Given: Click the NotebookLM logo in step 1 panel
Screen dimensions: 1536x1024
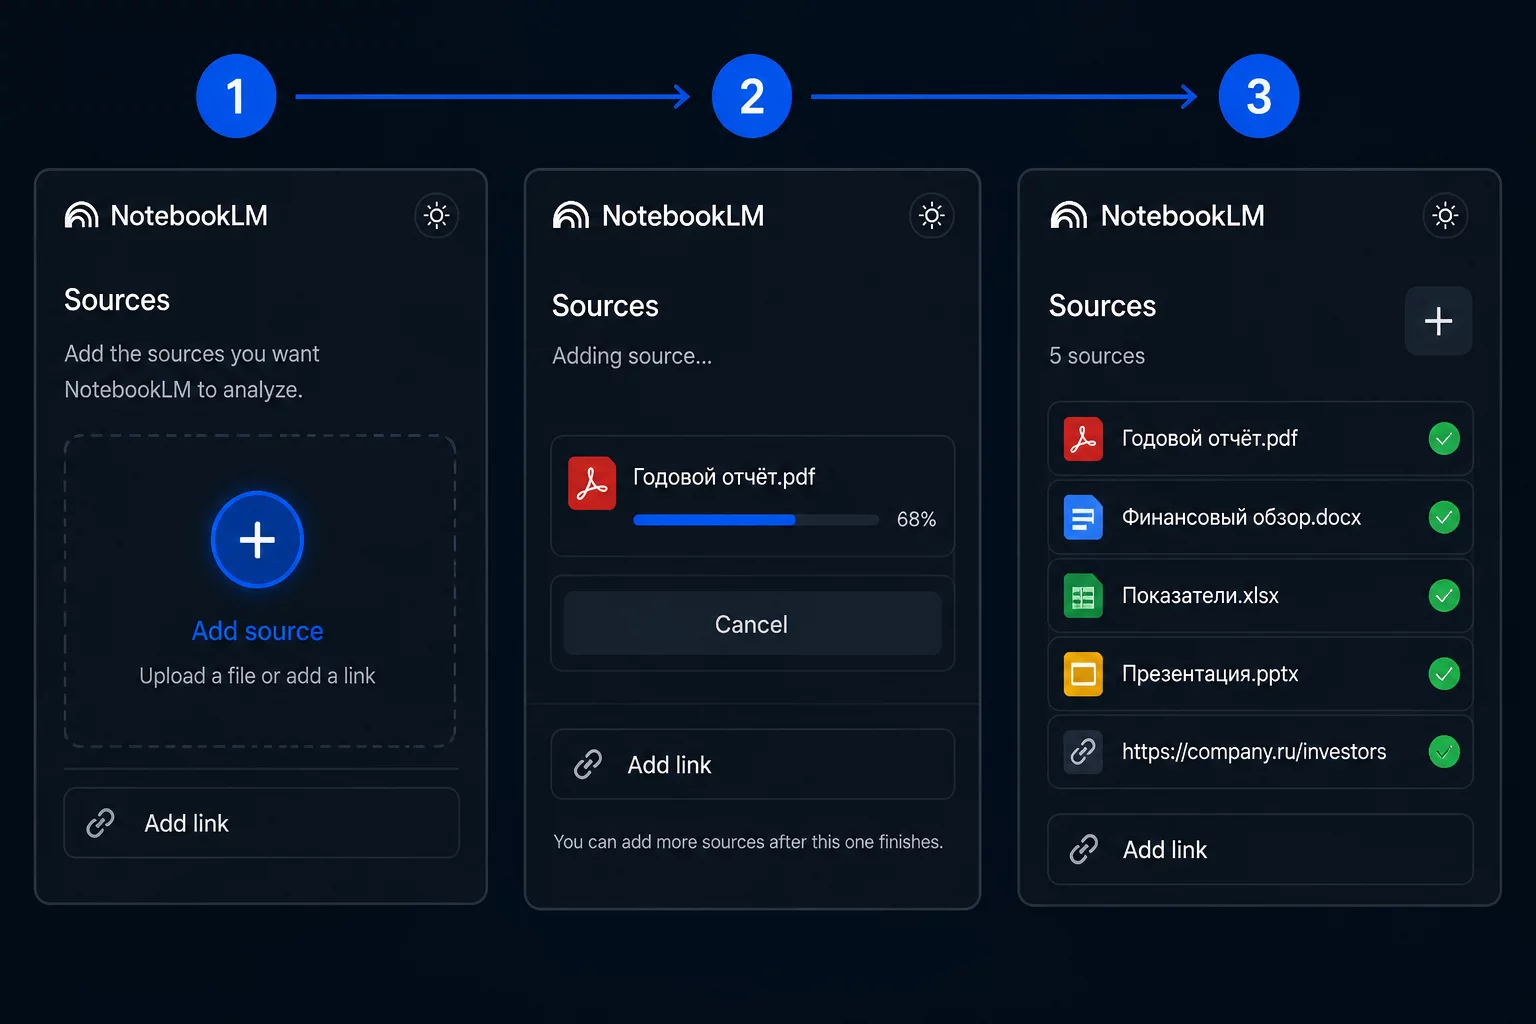Looking at the screenshot, I should point(166,215).
